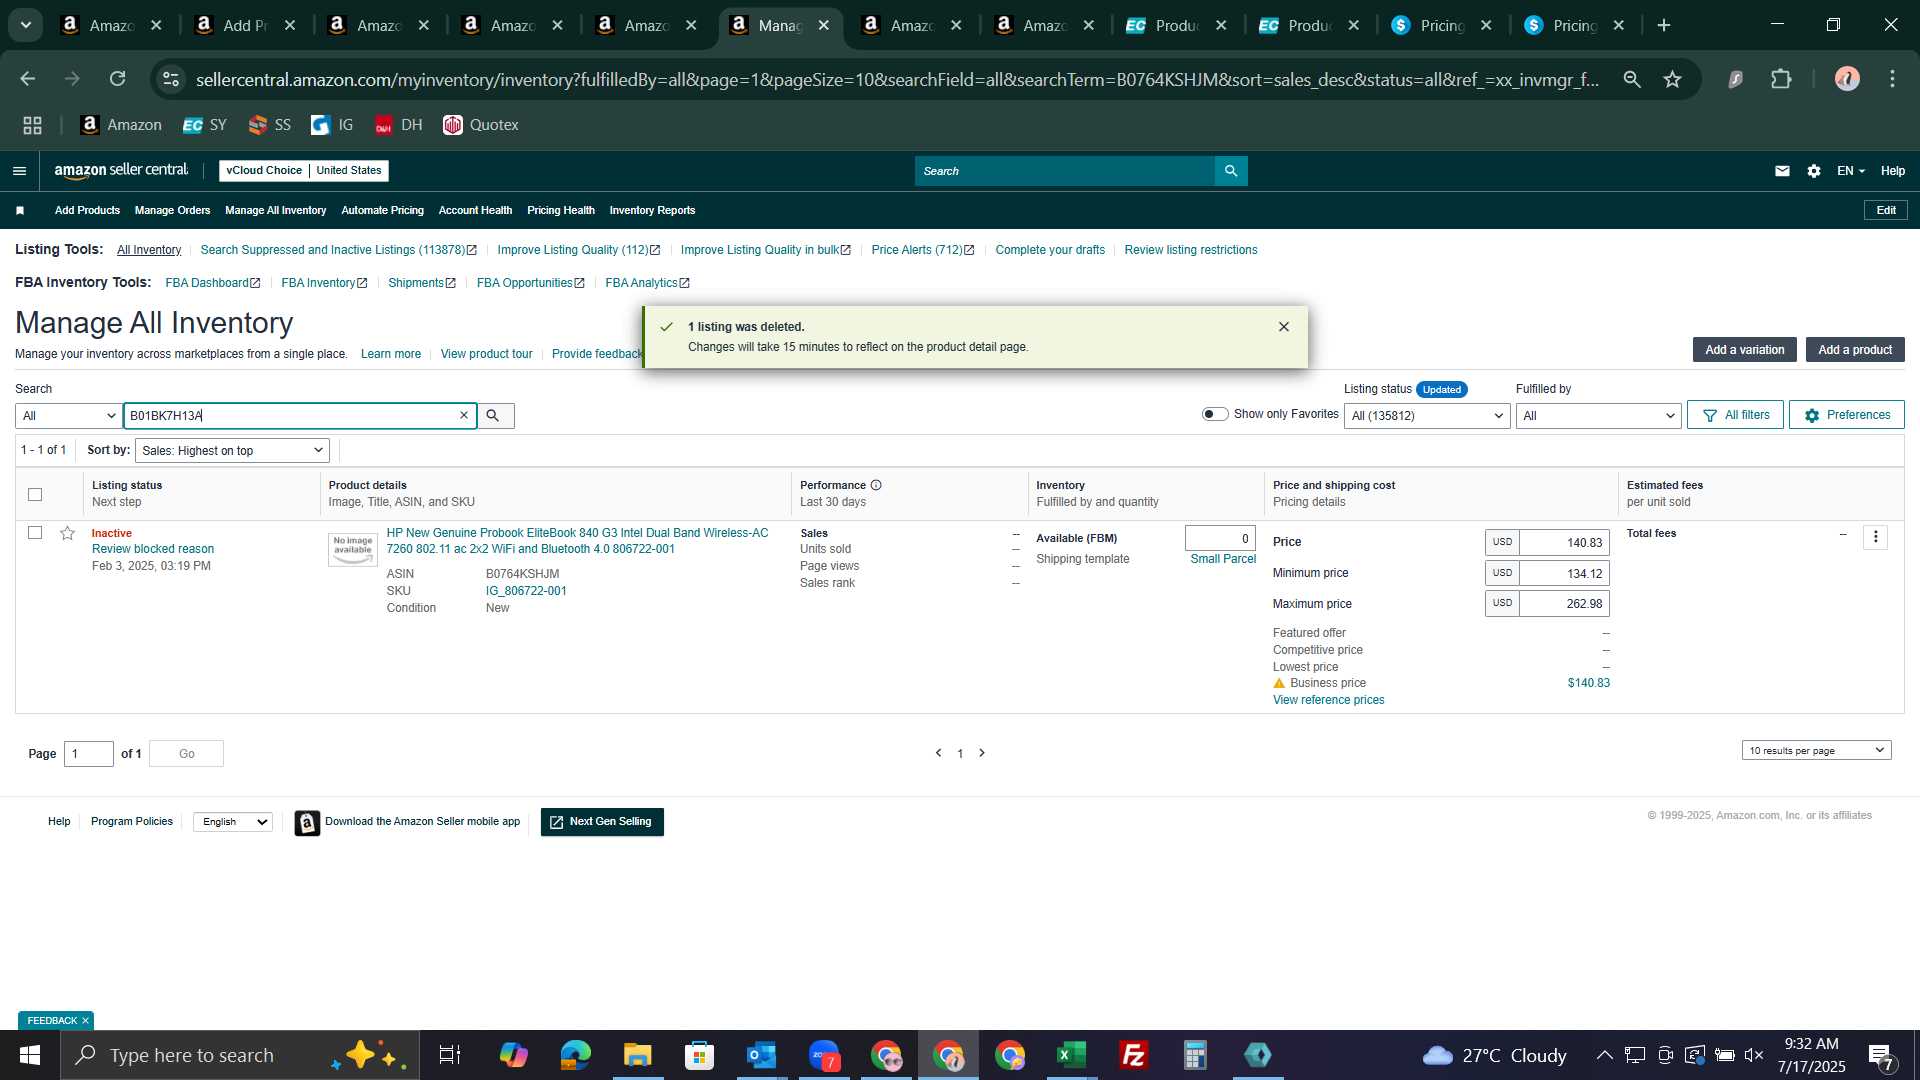The image size is (1920, 1080).
Task: Open All filters
Action: (1735, 415)
